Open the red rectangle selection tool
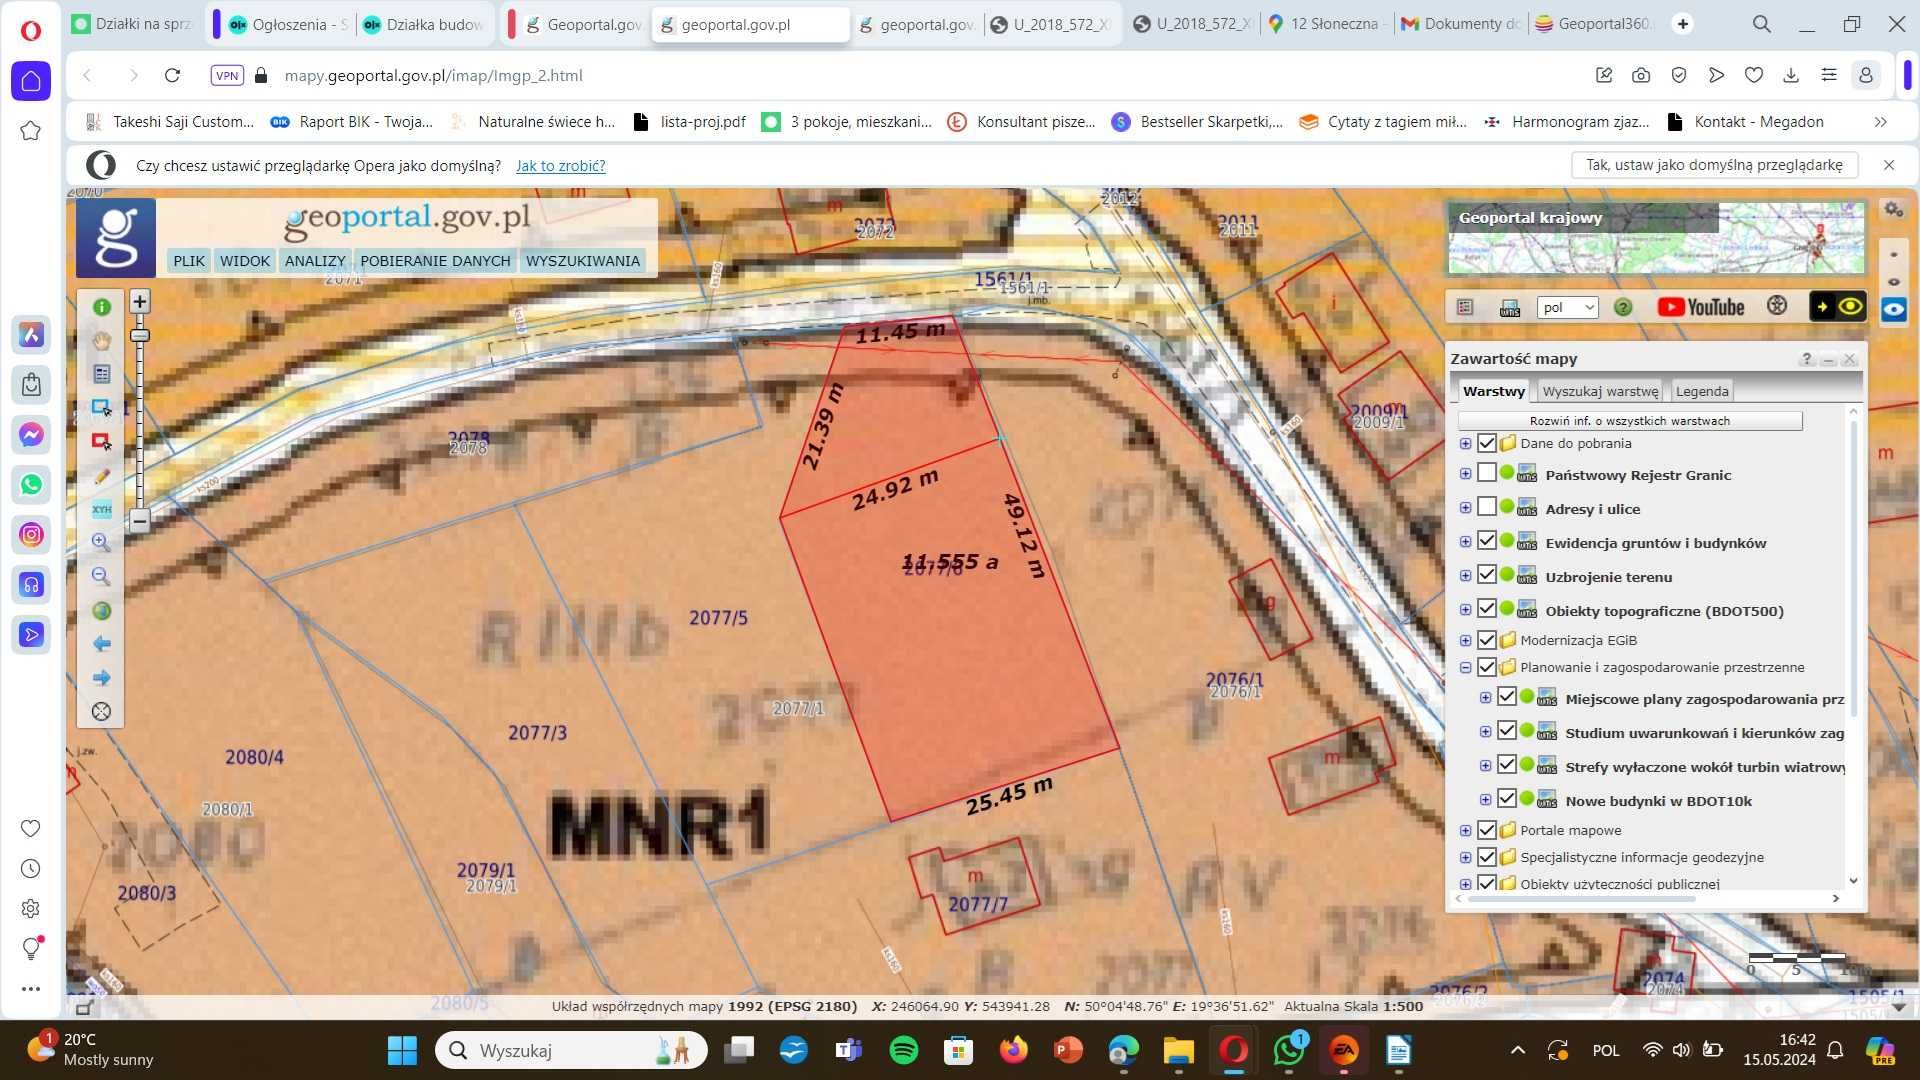 (x=101, y=441)
